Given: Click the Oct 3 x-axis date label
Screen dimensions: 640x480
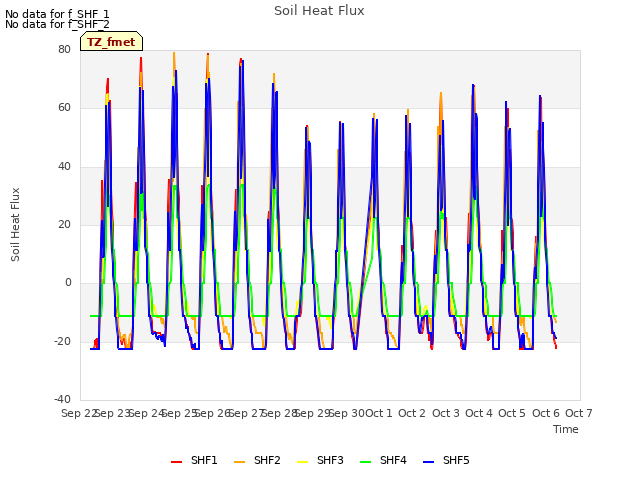Looking at the screenshot, I should click(x=446, y=413).
